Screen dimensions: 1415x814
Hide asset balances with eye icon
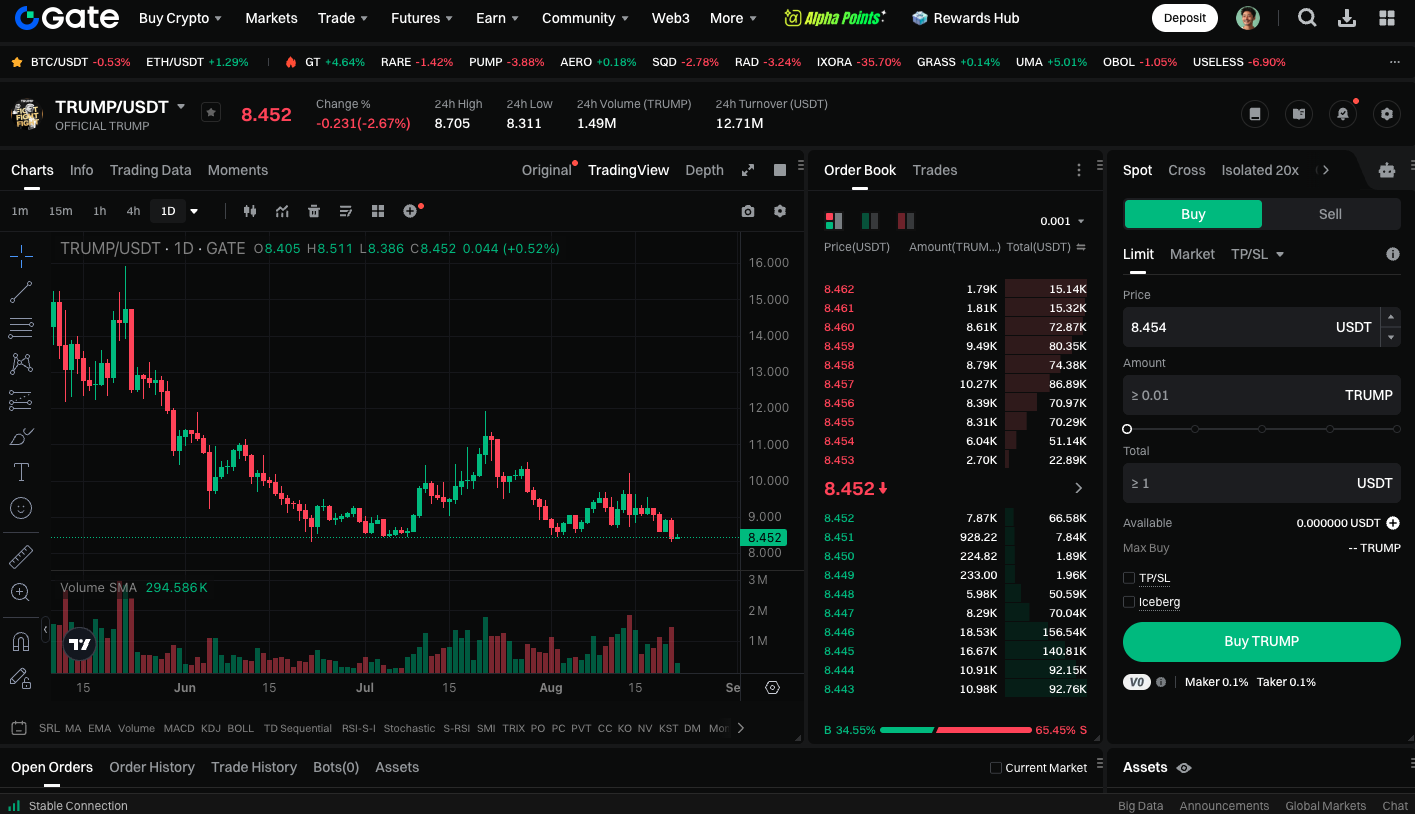click(1184, 768)
